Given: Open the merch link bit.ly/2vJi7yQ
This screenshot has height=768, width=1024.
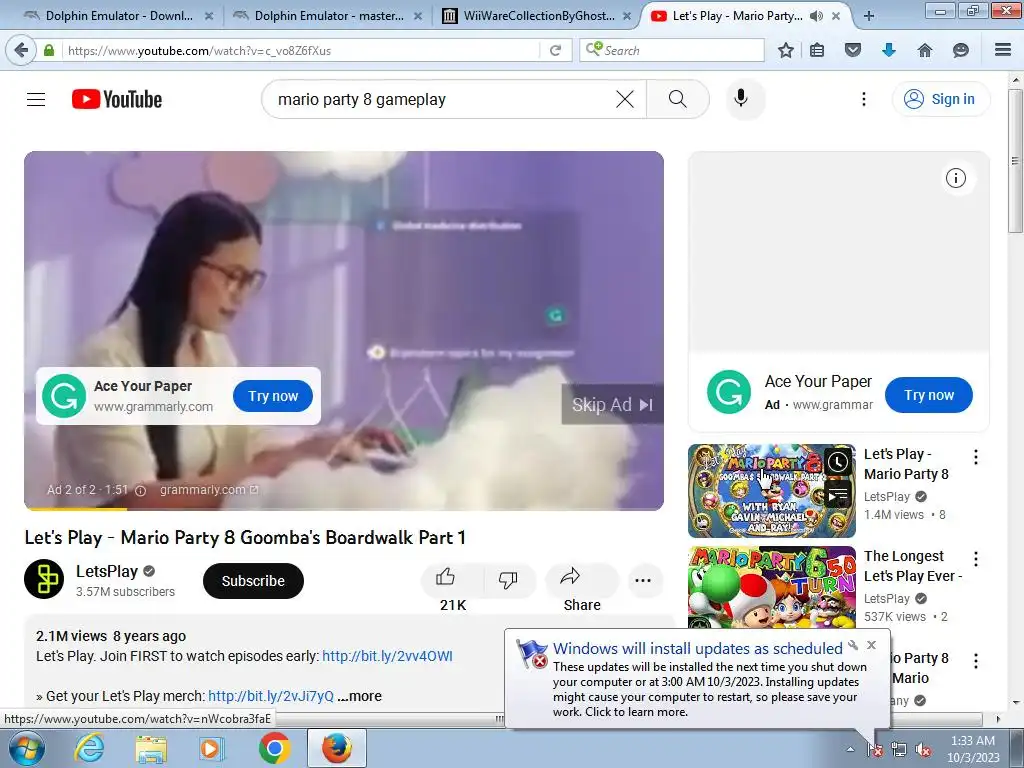Looking at the screenshot, I should [271, 696].
